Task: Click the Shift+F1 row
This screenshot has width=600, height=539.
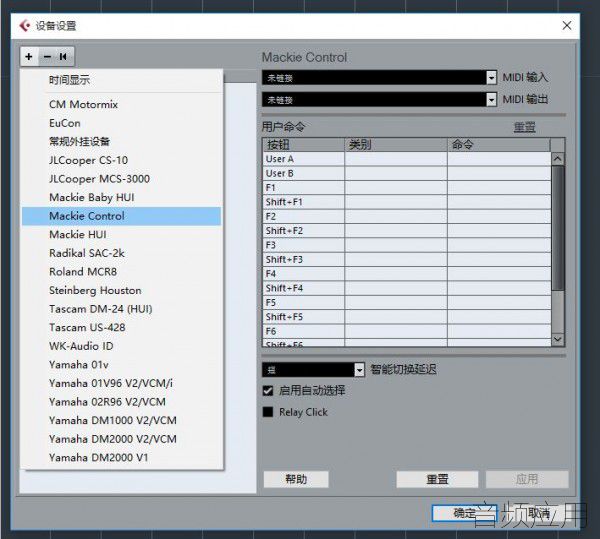Action: [407, 202]
